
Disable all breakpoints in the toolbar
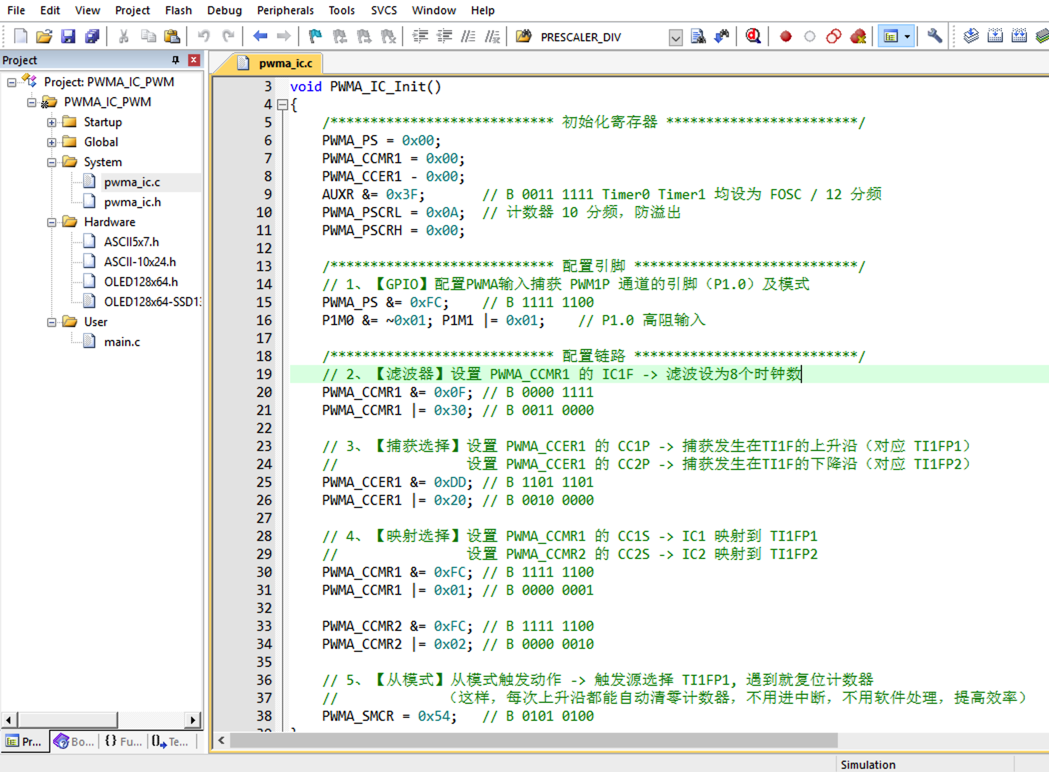click(x=834, y=36)
